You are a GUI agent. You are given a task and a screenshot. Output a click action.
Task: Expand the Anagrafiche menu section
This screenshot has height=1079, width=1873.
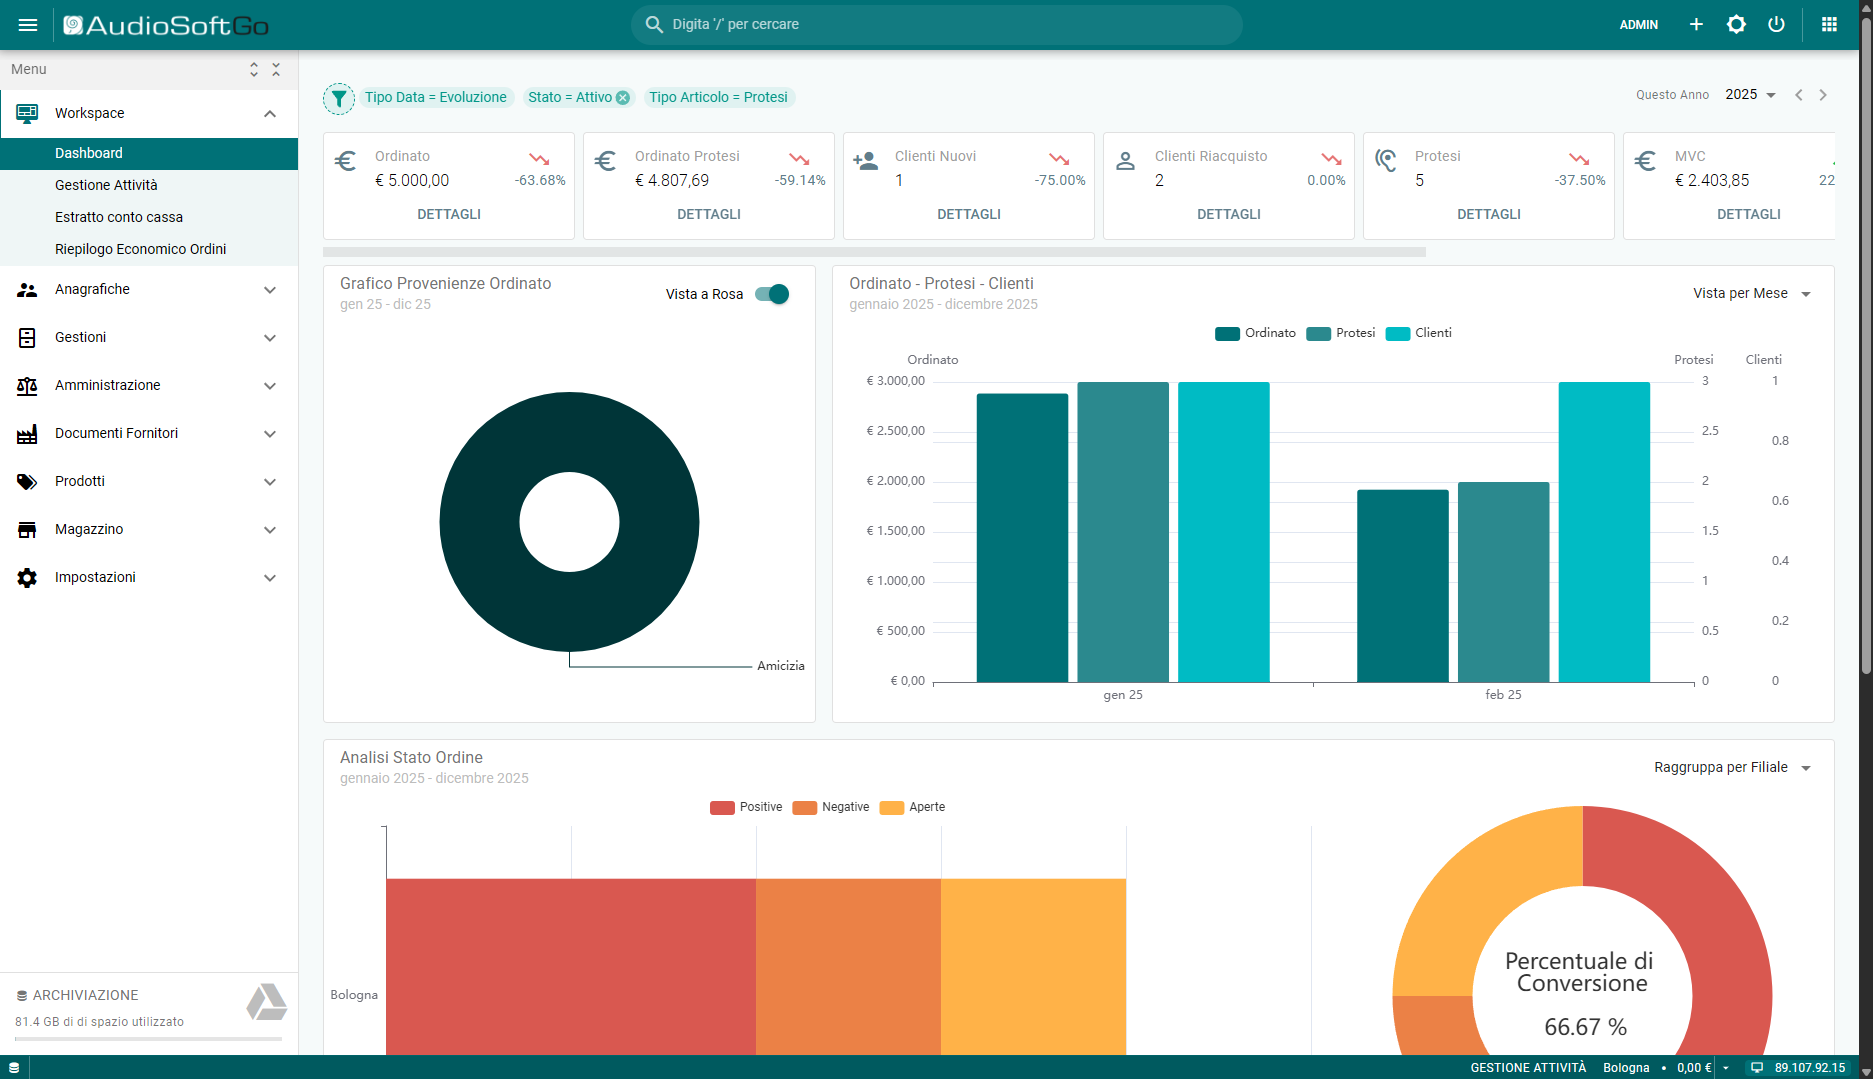click(x=149, y=290)
